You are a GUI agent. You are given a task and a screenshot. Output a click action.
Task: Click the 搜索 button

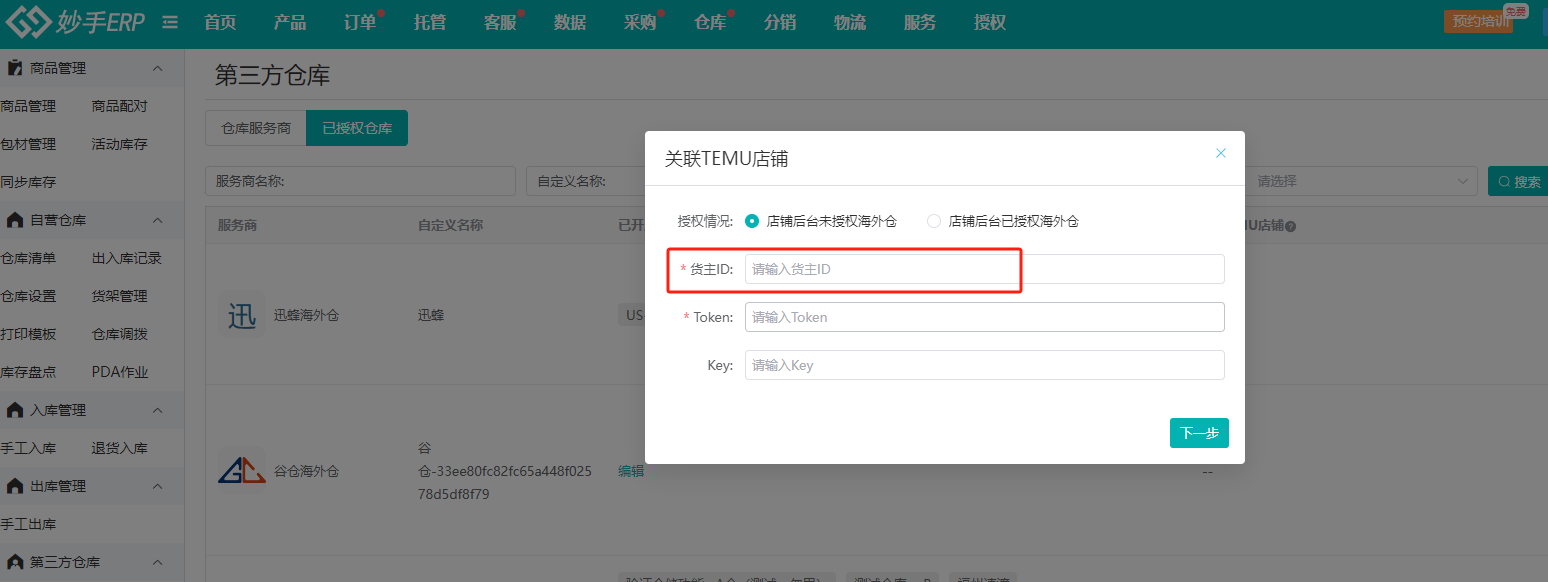tap(1518, 181)
